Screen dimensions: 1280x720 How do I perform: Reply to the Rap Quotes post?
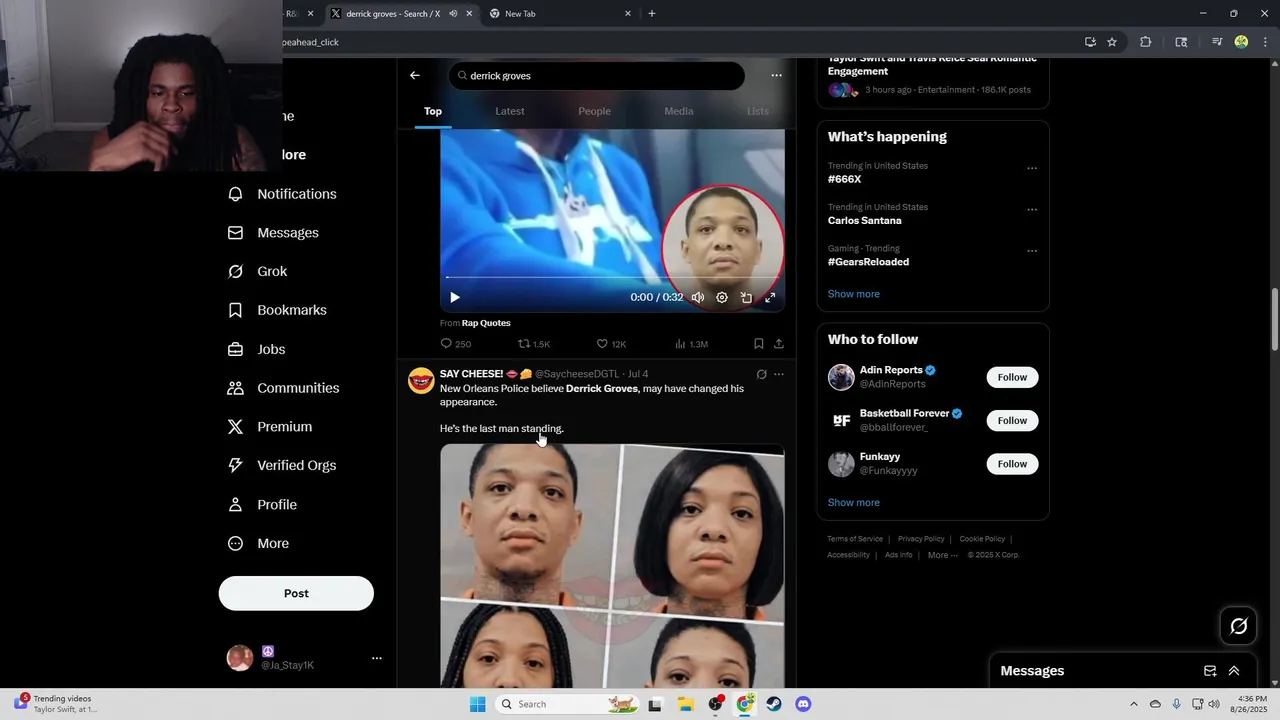456,344
